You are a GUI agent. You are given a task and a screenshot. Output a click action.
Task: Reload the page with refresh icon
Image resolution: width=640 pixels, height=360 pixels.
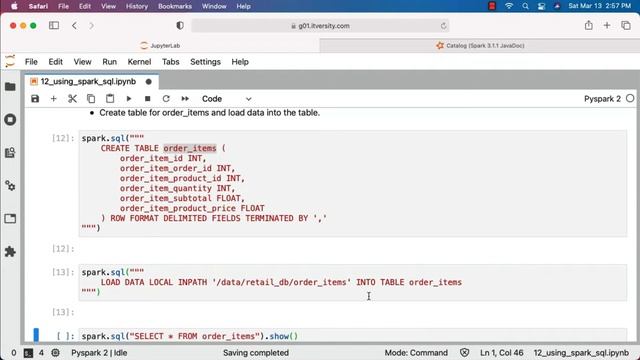(x=443, y=26)
